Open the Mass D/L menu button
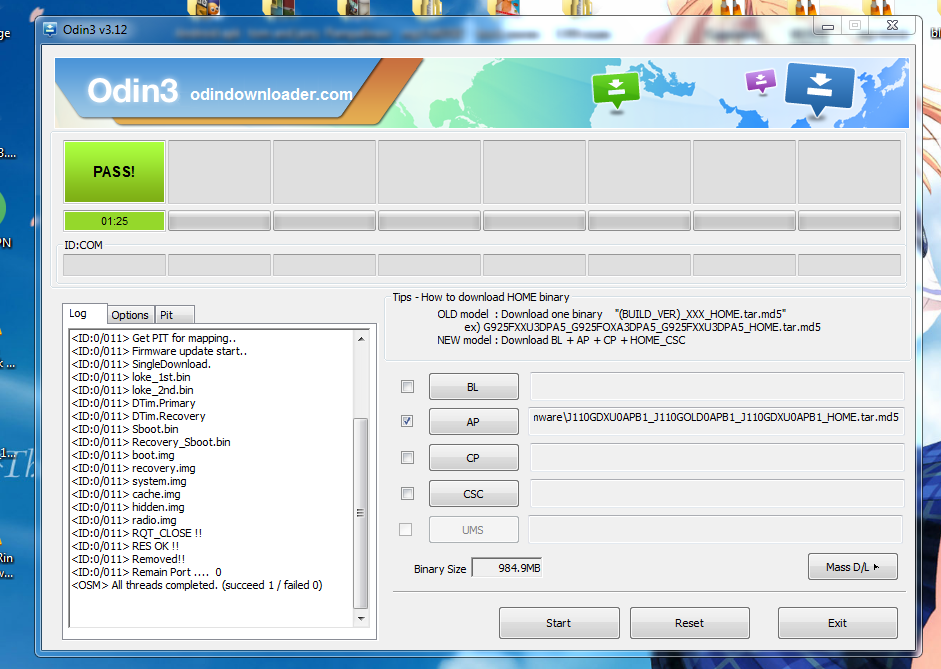This screenshot has height=669, width=941. pyautogui.click(x=853, y=567)
